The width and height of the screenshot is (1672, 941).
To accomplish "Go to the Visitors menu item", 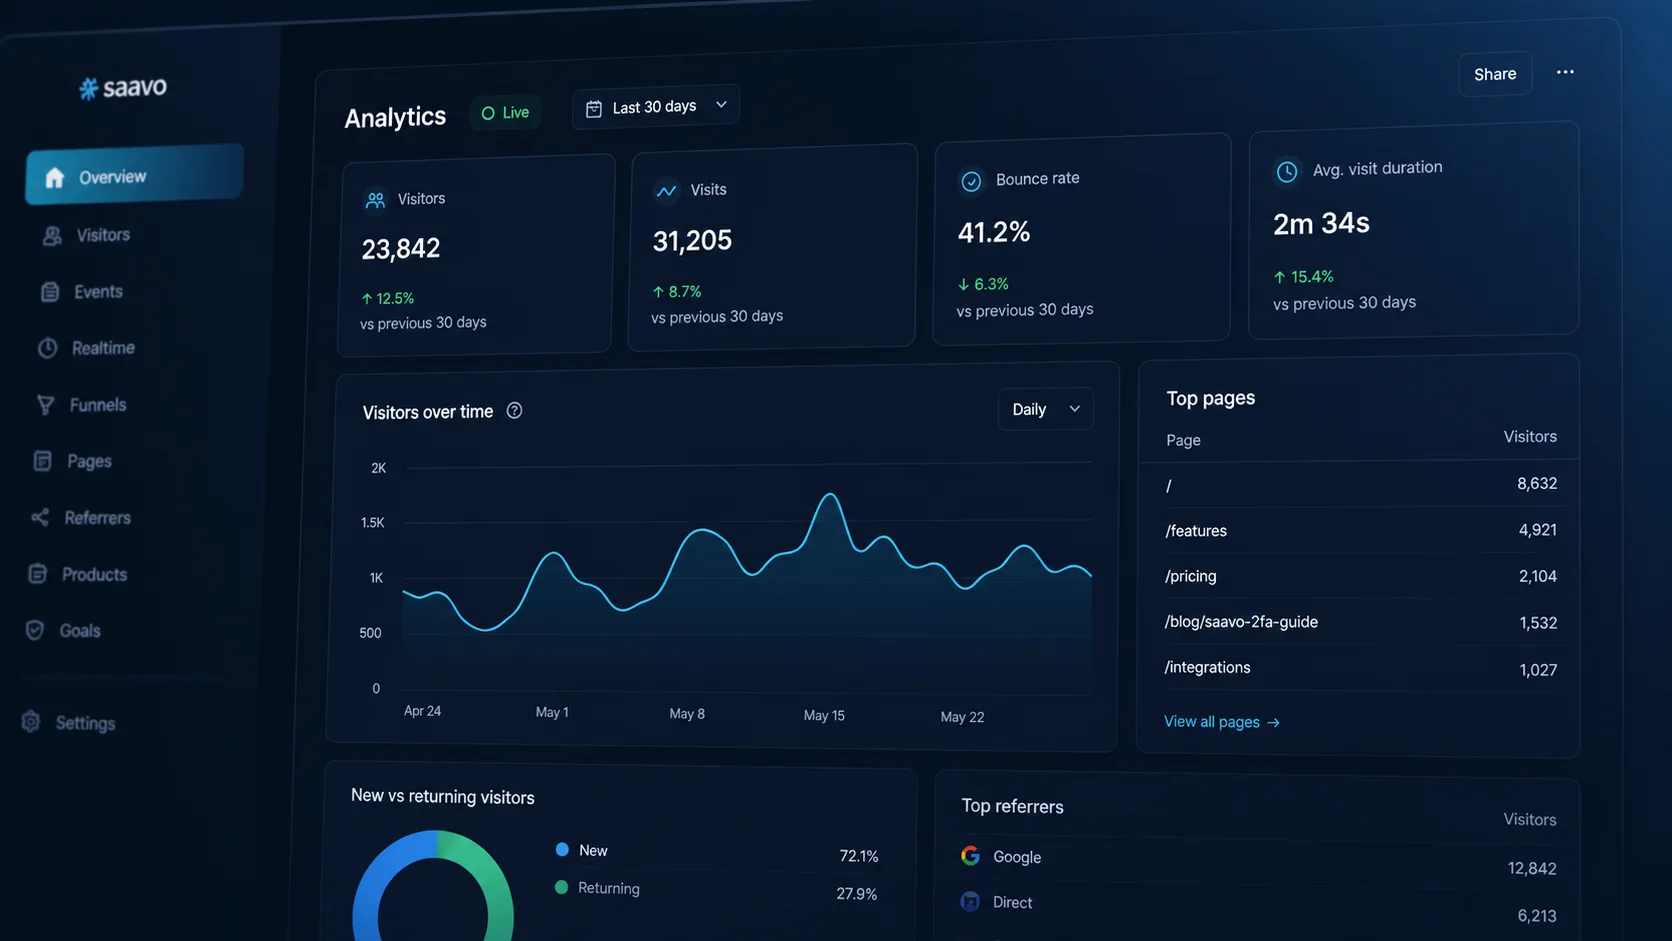I will (103, 235).
